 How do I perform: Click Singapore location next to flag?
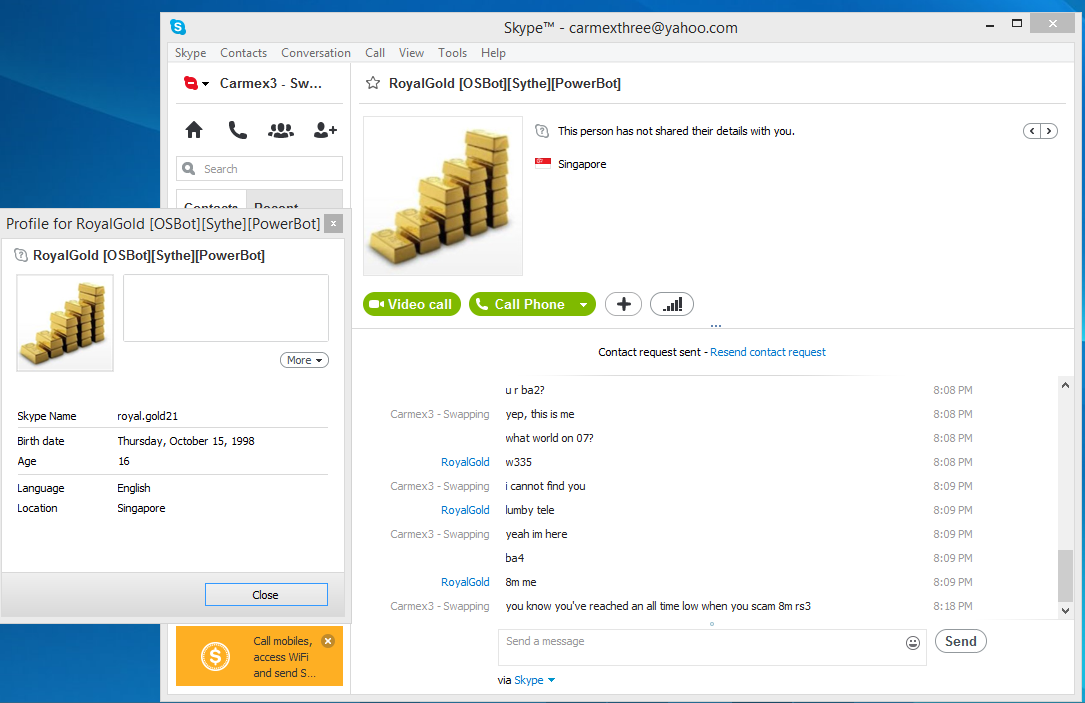582,164
